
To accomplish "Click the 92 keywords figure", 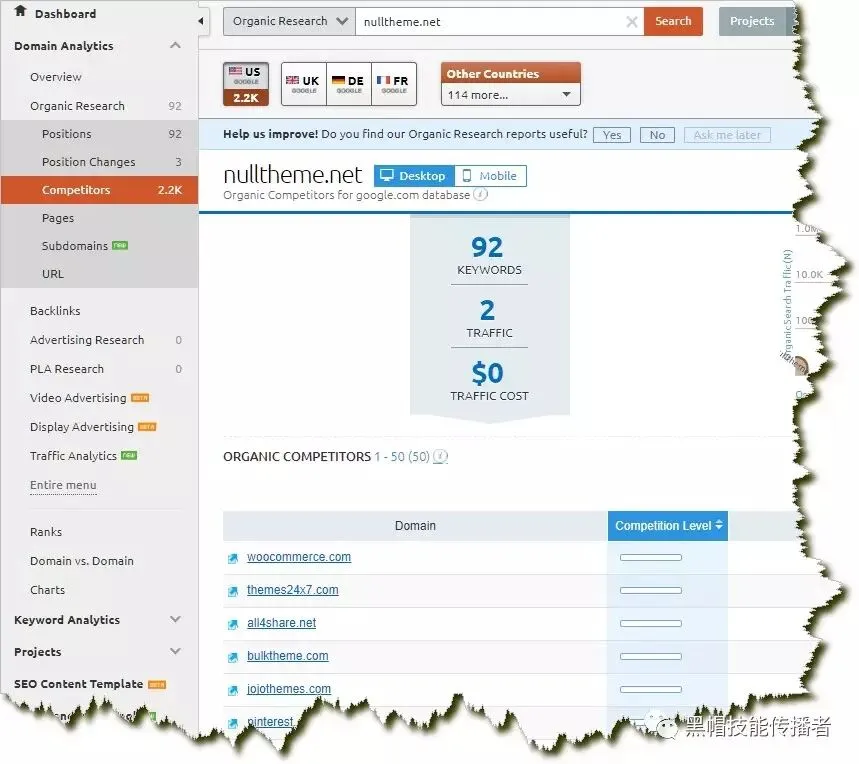I will click(x=487, y=247).
